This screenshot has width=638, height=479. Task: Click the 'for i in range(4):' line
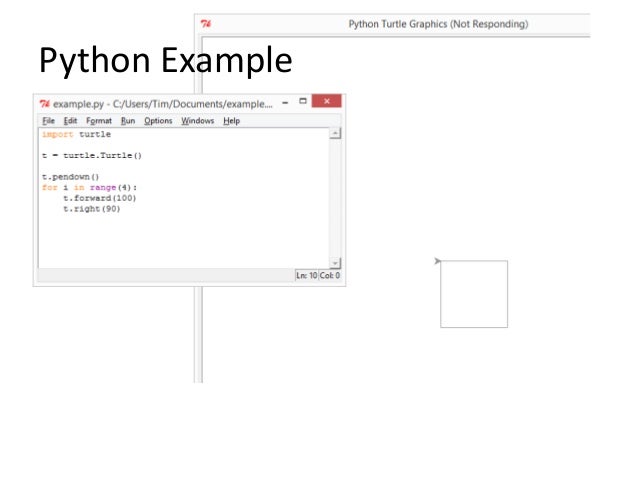[90, 188]
